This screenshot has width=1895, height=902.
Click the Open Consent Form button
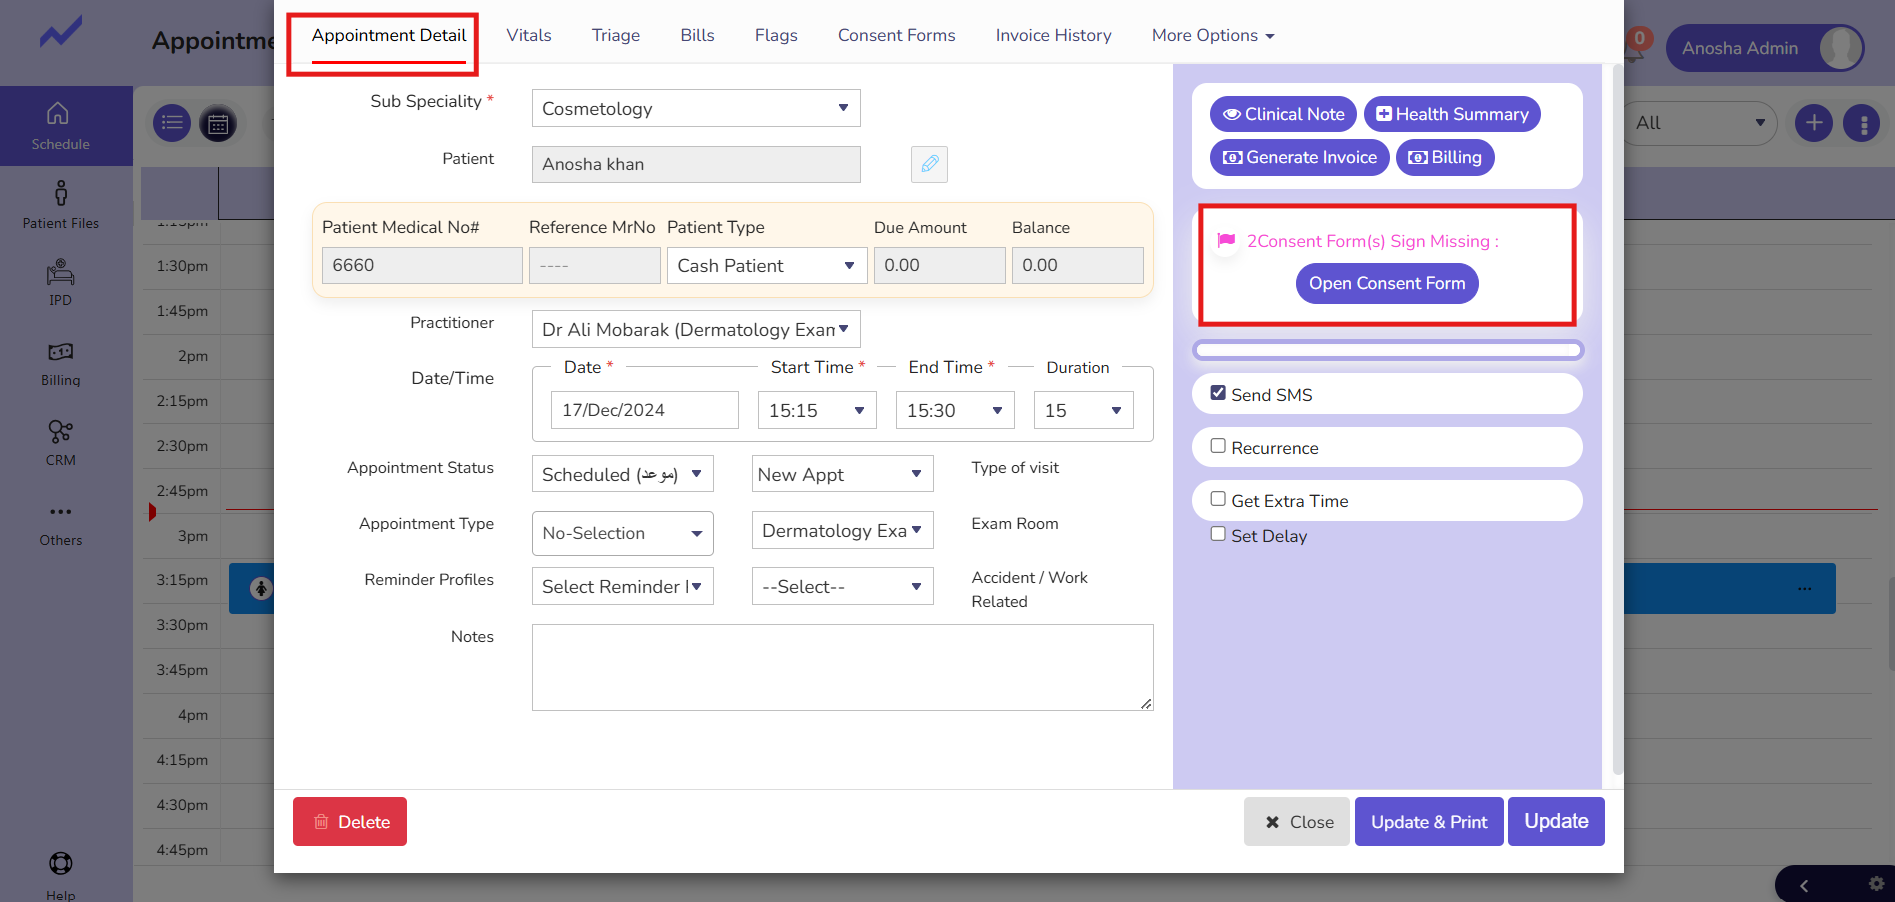(1386, 284)
